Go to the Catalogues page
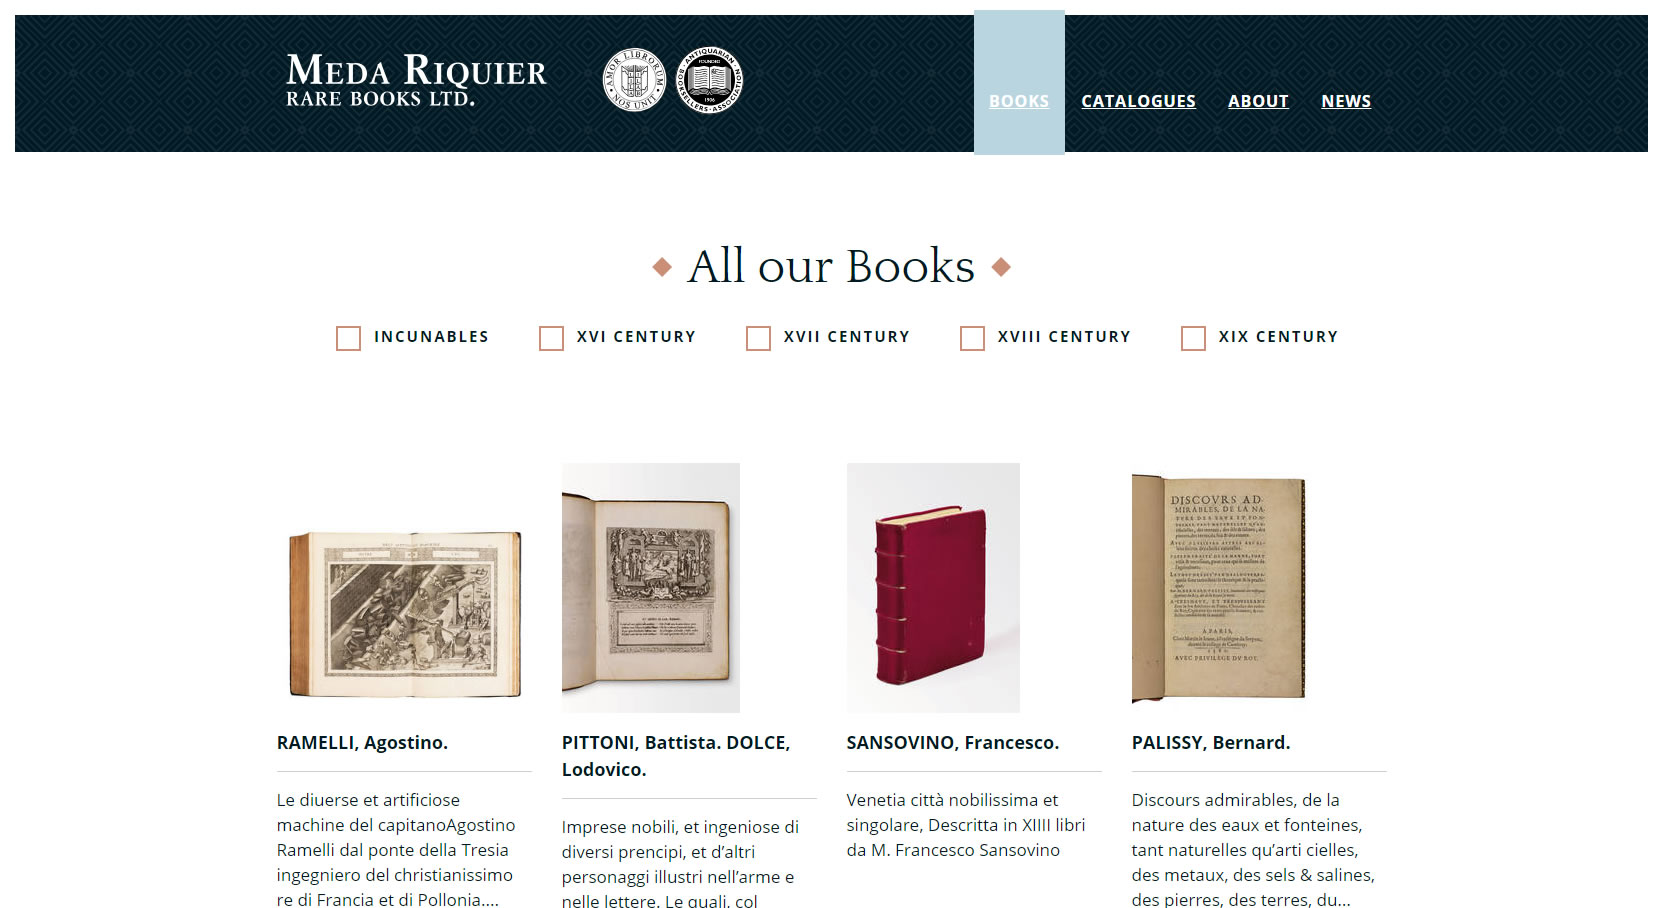Image resolution: width=1663 pixels, height=908 pixels. 1138,101
